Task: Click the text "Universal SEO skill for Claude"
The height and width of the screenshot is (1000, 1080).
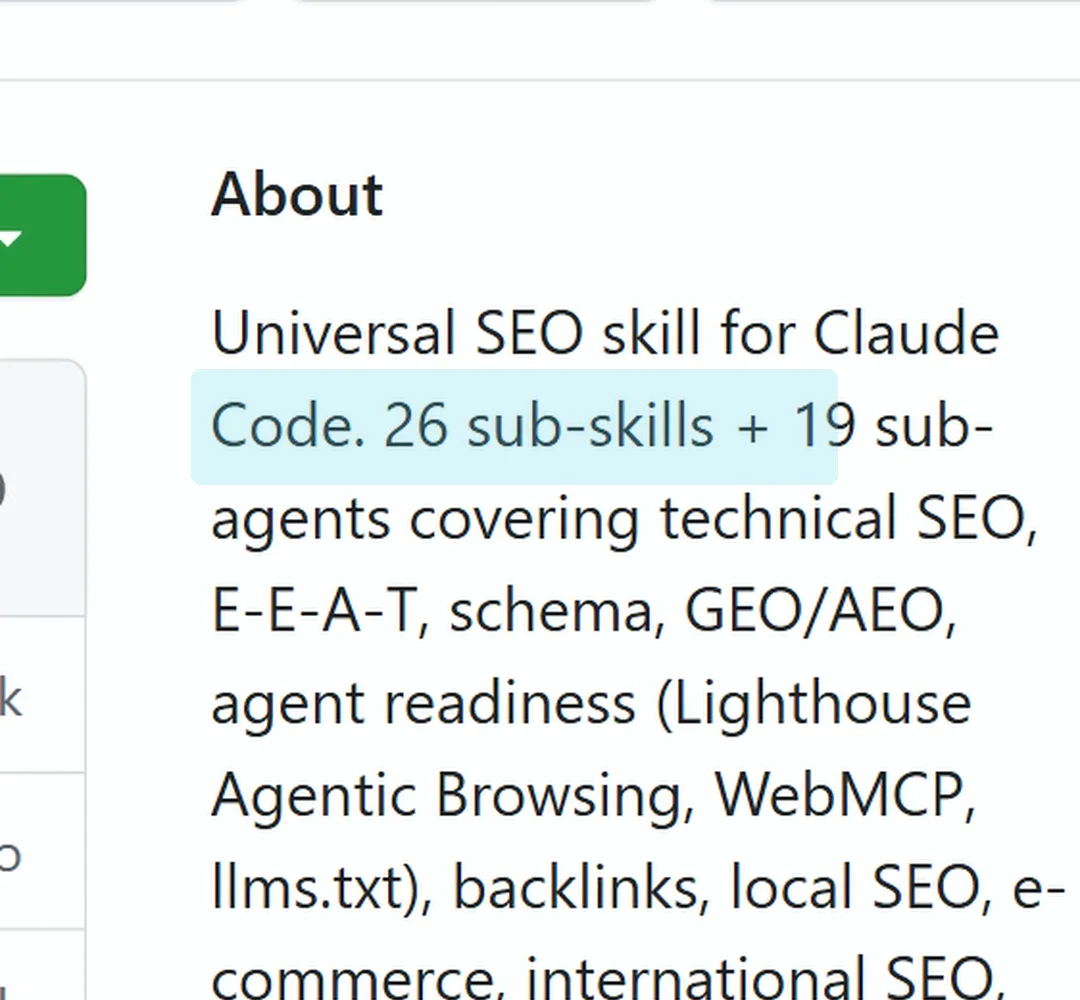Action: click(x=605, y=333)
